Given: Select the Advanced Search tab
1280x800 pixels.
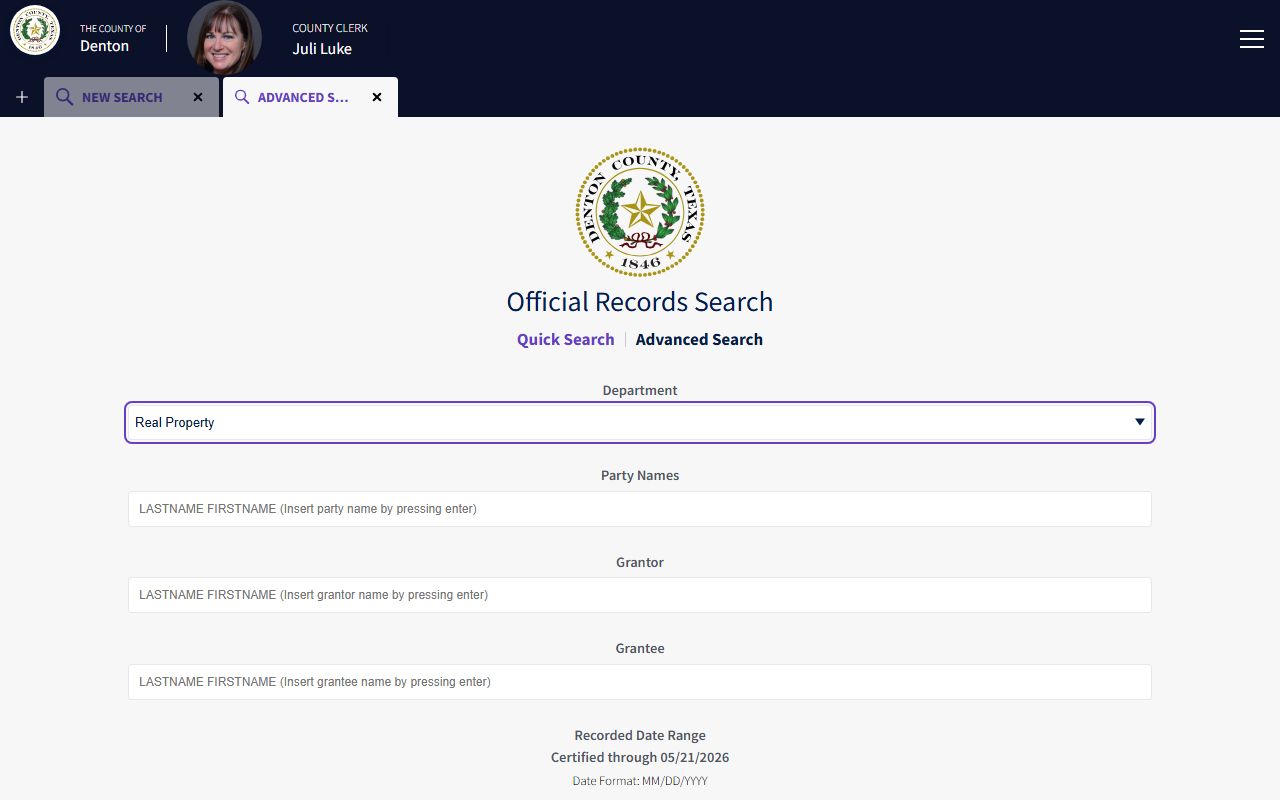Looking at the screenshot, I should tap(310, 97).
